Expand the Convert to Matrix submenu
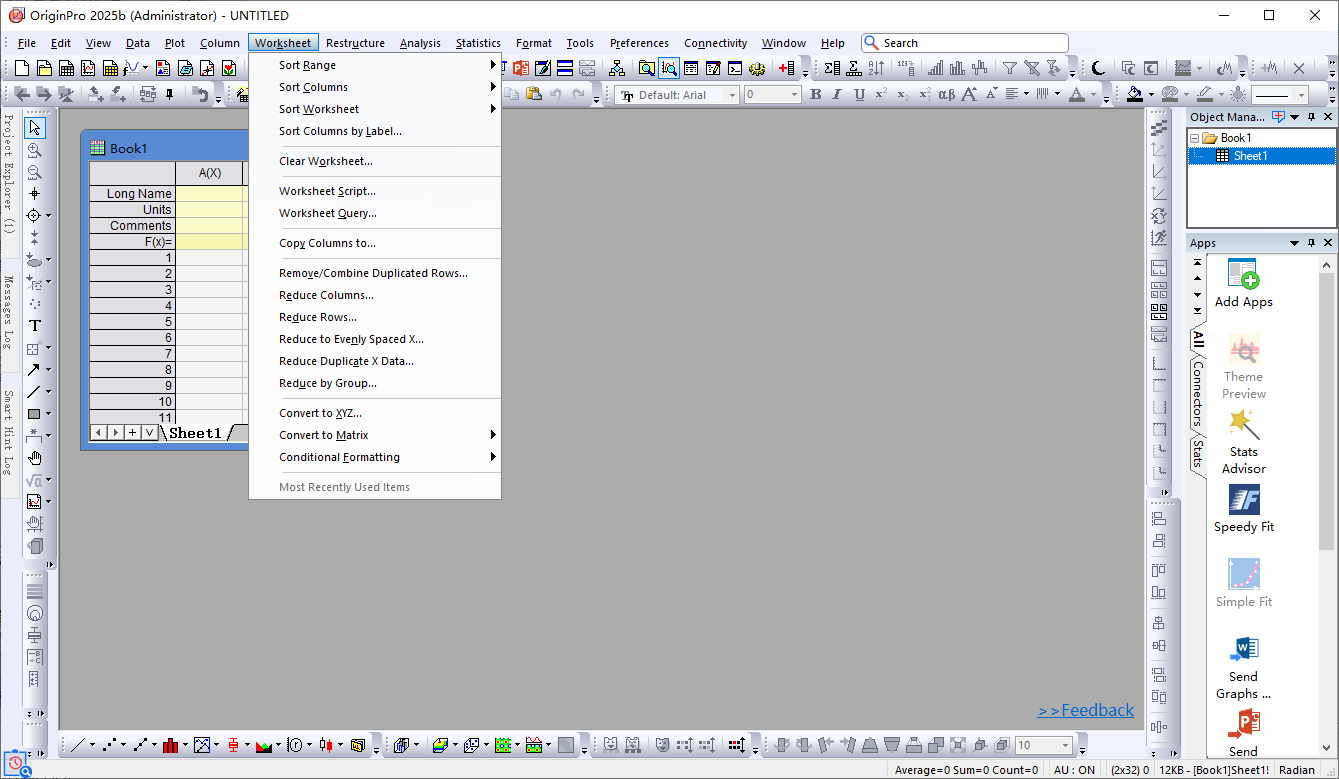Viewport: 1339px width, 779px height. [x=375, y=435]
